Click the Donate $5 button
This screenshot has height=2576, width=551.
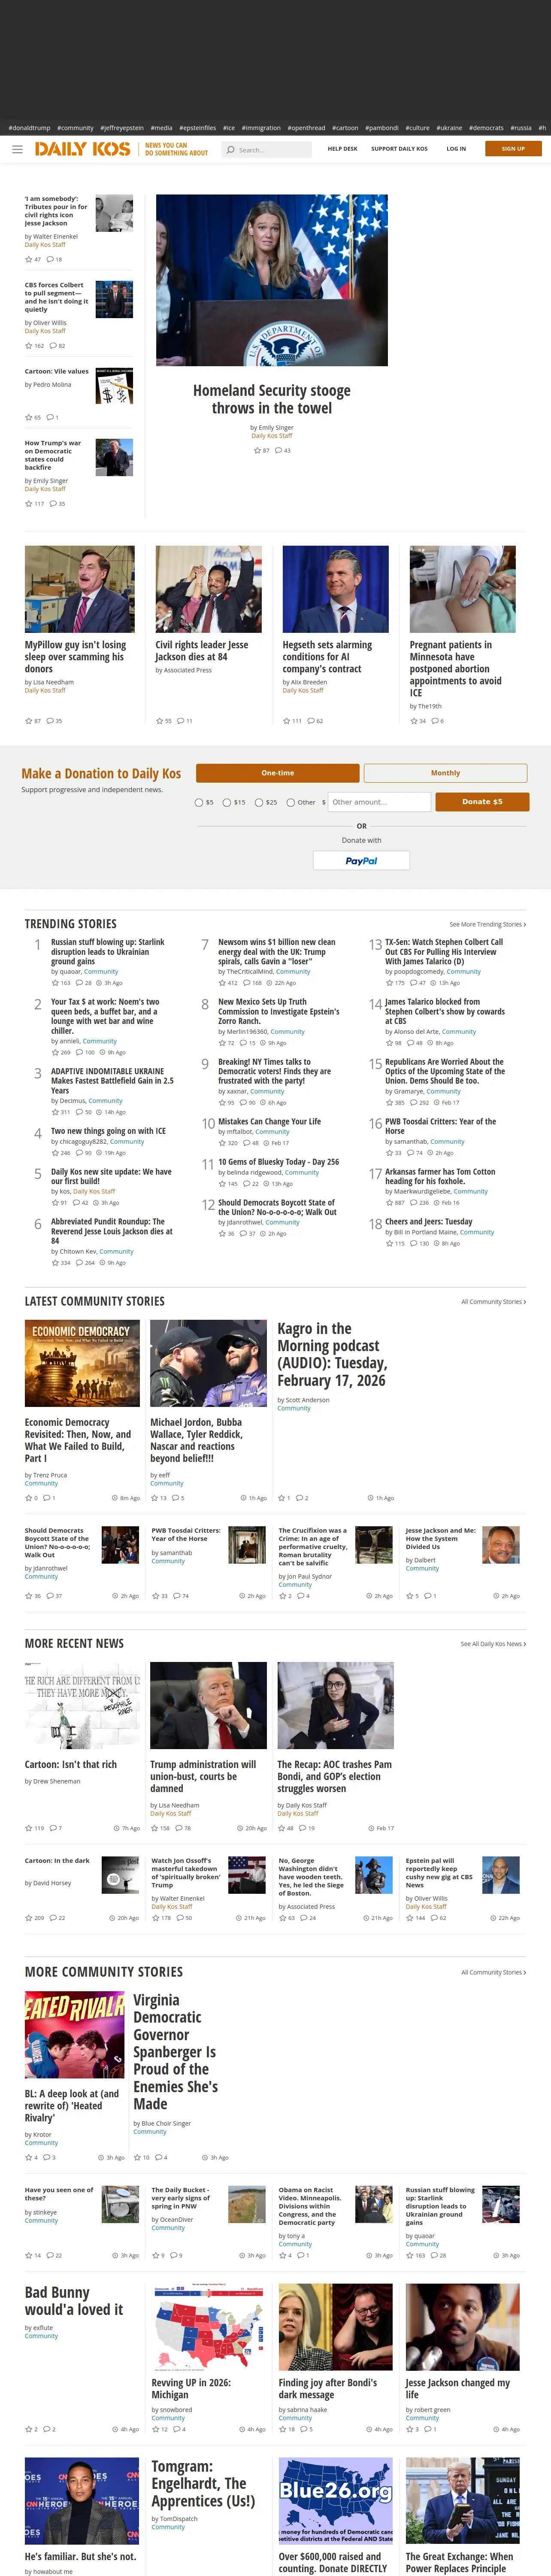482,802
